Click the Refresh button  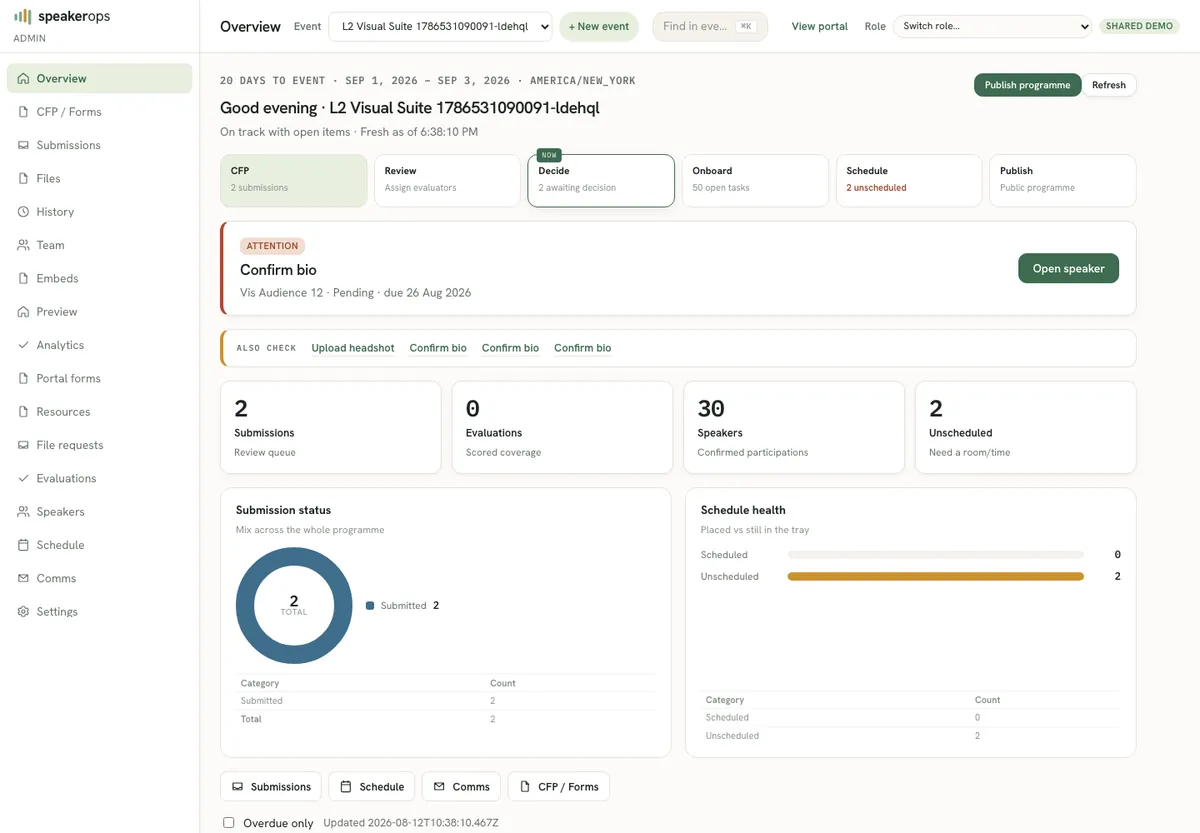click(1109, 85)
